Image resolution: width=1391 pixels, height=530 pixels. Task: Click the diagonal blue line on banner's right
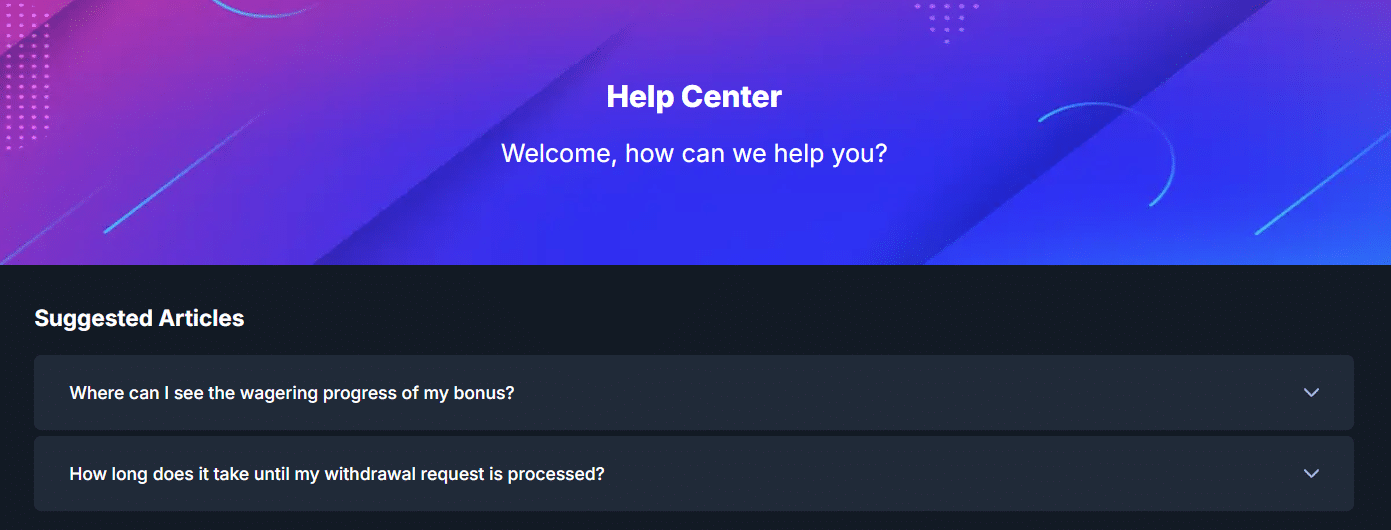(1320, 185)
